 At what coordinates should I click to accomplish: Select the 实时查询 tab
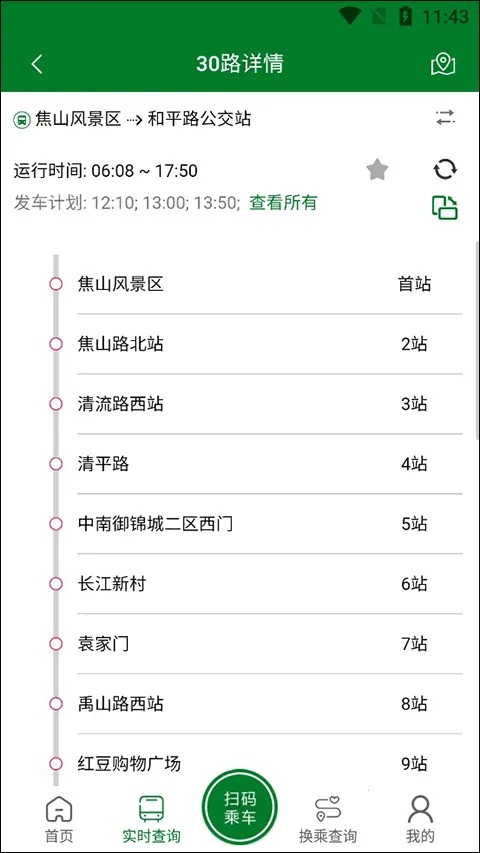click(151, 820)
